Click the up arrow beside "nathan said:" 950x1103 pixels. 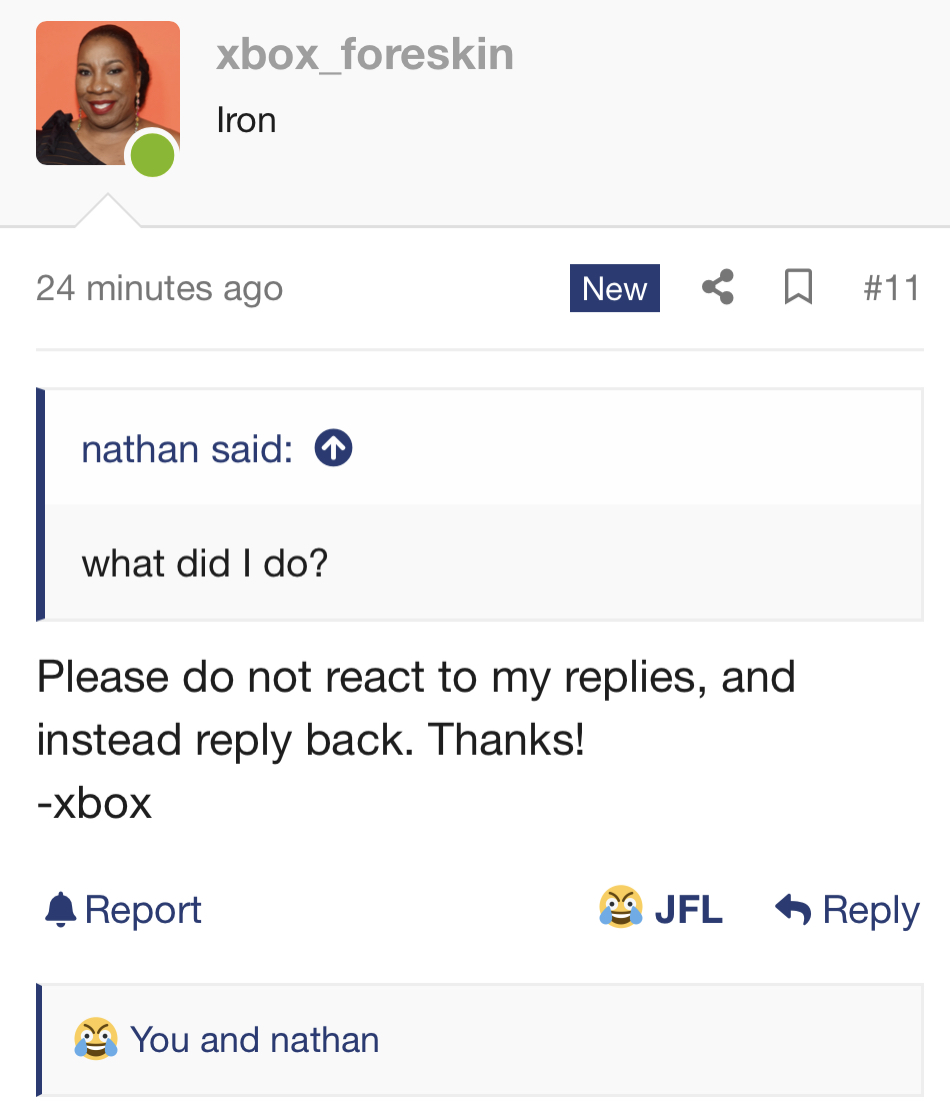click(333, 449)
